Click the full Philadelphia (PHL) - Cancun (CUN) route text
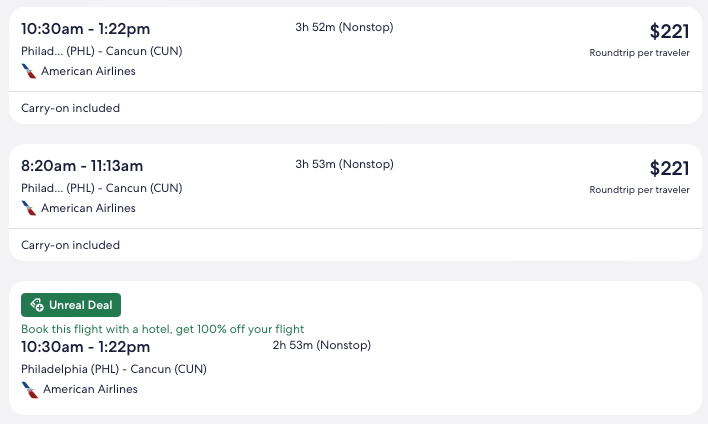 coord(113,369)
